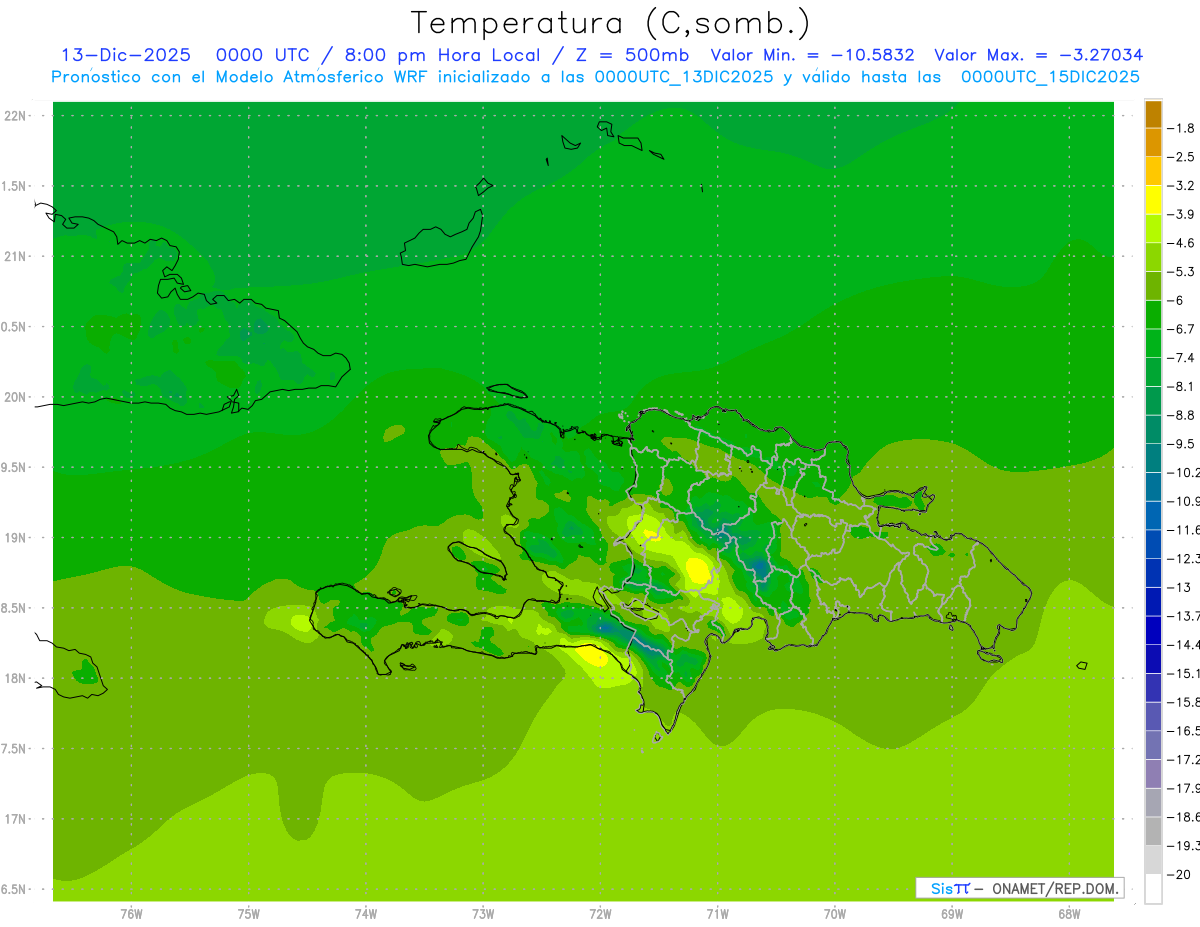This screenshot has height=927, width=1200.
Task: Click the '-7.4' colorbar label
Action: tap(1182, 357)
